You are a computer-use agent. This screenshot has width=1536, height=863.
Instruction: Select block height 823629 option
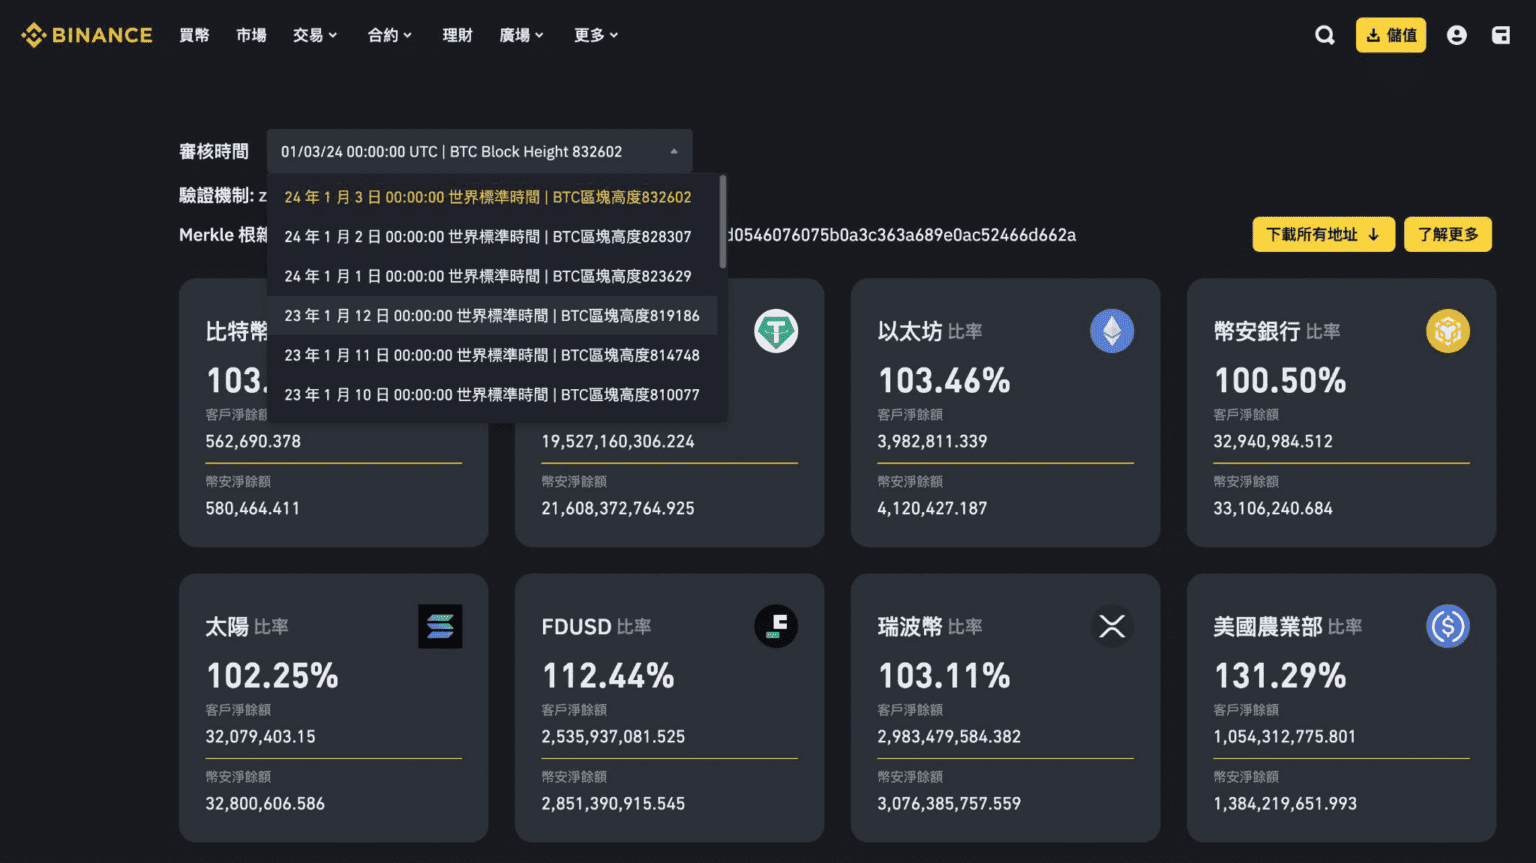493,276
